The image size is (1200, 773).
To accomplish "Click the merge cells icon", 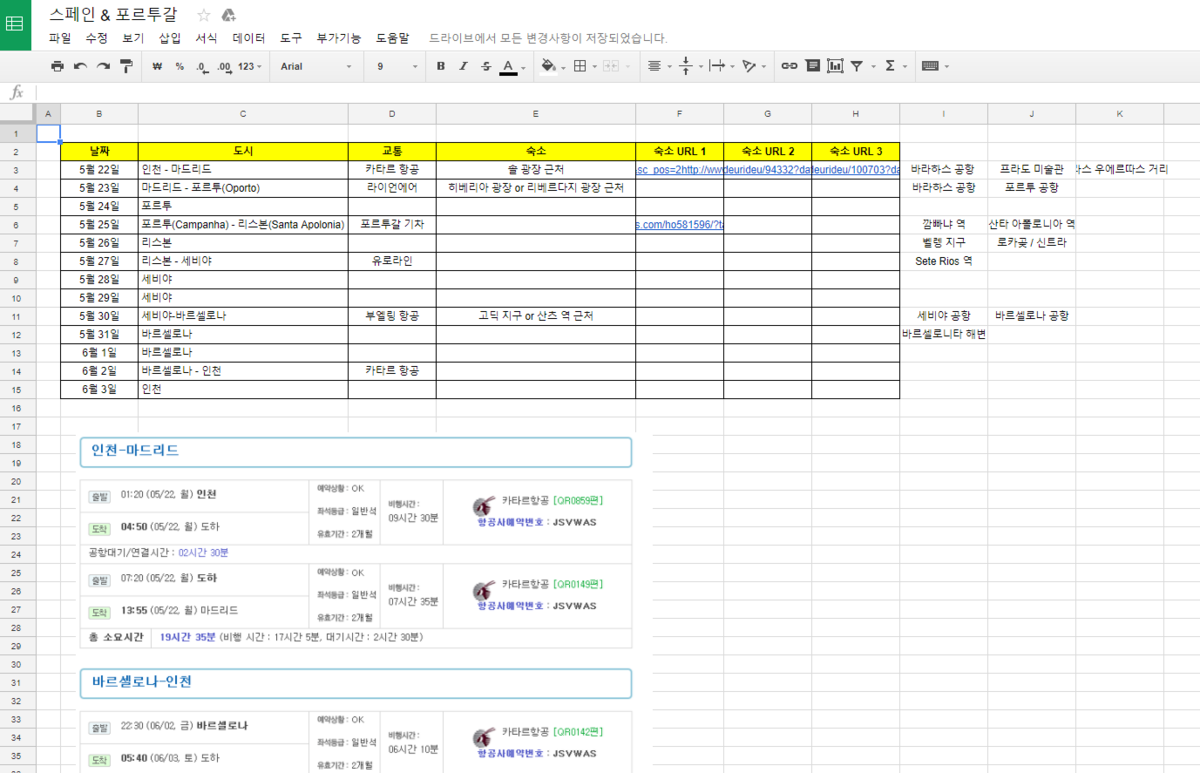I will [609, 66].
